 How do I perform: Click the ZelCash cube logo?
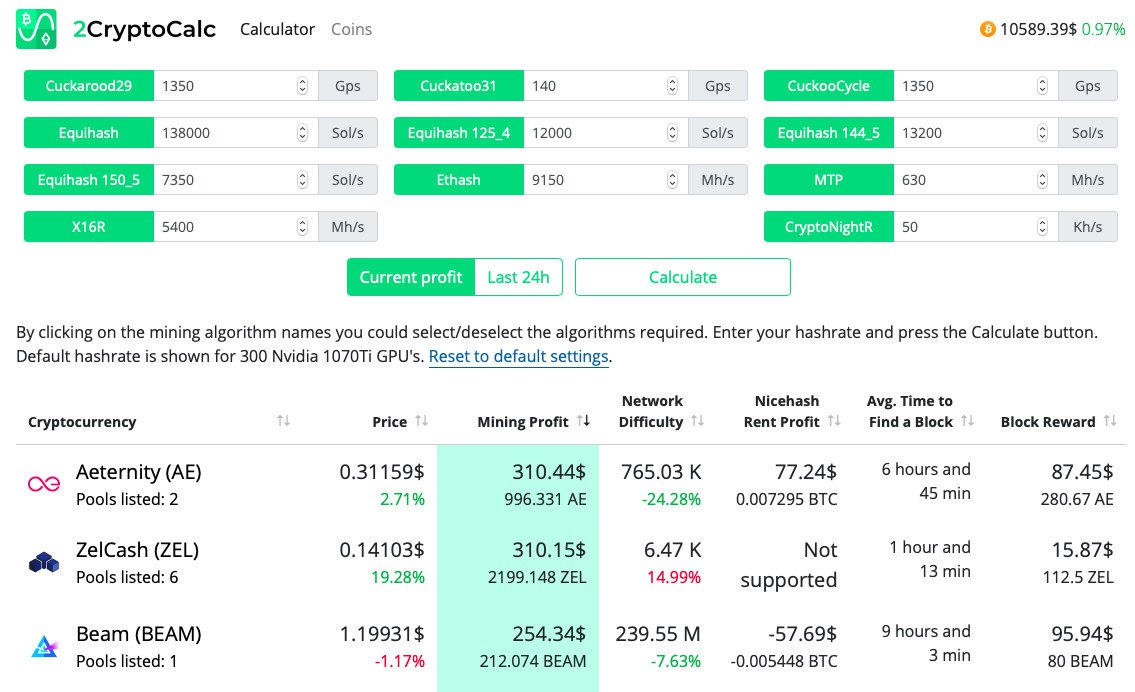pyautogui.click(x=43, y=564)
